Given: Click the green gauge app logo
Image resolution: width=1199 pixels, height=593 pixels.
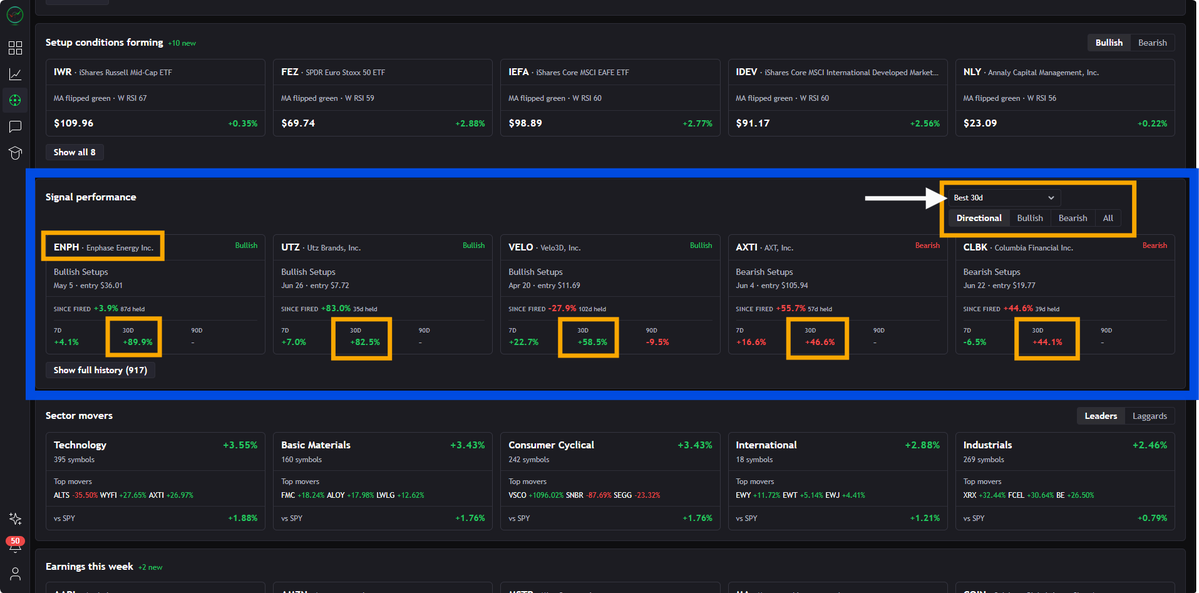Looking at the screenshot, I should tap(15, 15).
